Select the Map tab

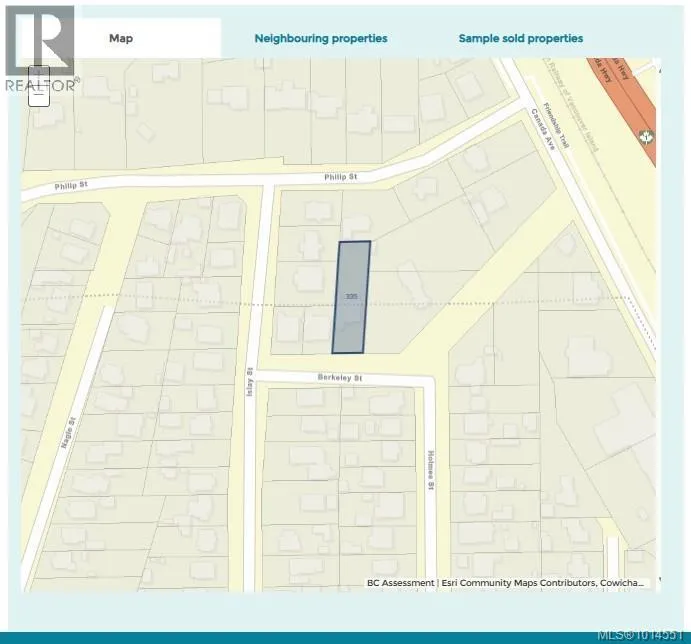tap(121, 38)
